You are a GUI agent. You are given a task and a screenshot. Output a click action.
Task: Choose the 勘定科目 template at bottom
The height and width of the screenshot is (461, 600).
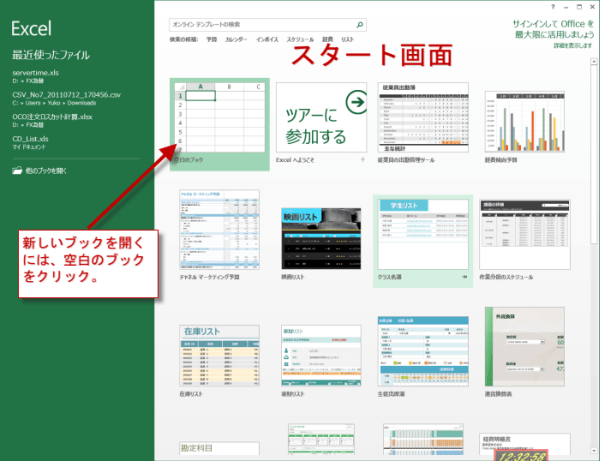point(220,448)
